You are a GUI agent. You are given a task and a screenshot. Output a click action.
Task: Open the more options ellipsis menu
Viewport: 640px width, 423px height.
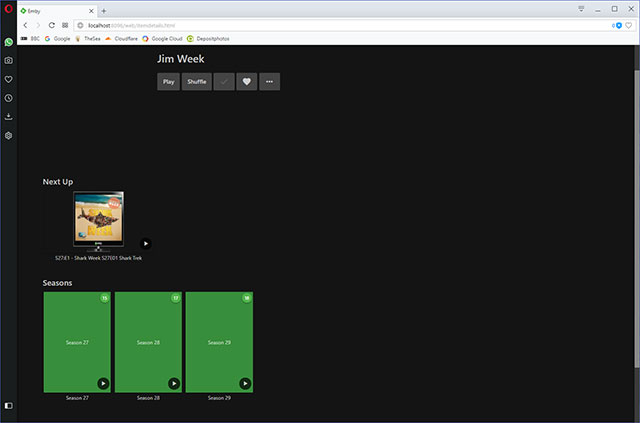(x=269, y=82)
